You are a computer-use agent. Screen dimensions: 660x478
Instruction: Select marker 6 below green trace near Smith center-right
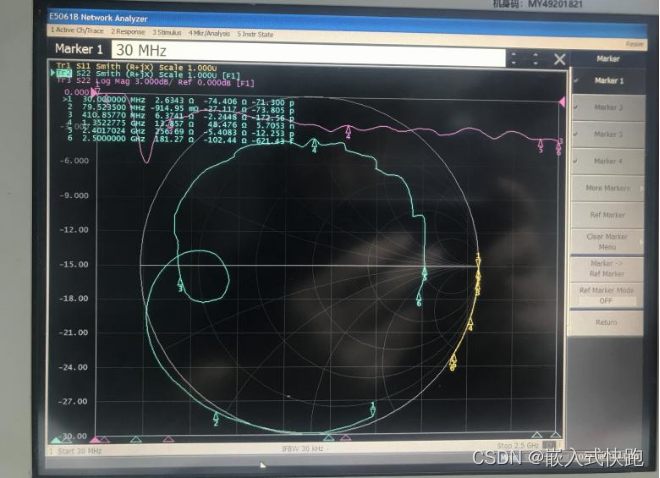[x=419, y=300]
